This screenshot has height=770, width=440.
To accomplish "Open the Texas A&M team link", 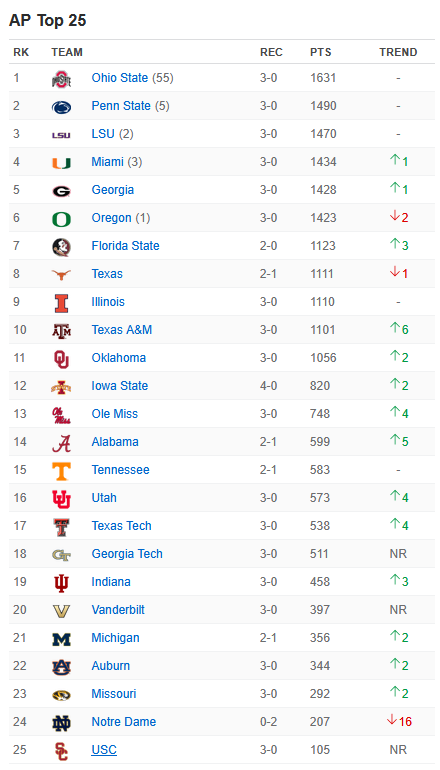I will [x=122, y=330].
